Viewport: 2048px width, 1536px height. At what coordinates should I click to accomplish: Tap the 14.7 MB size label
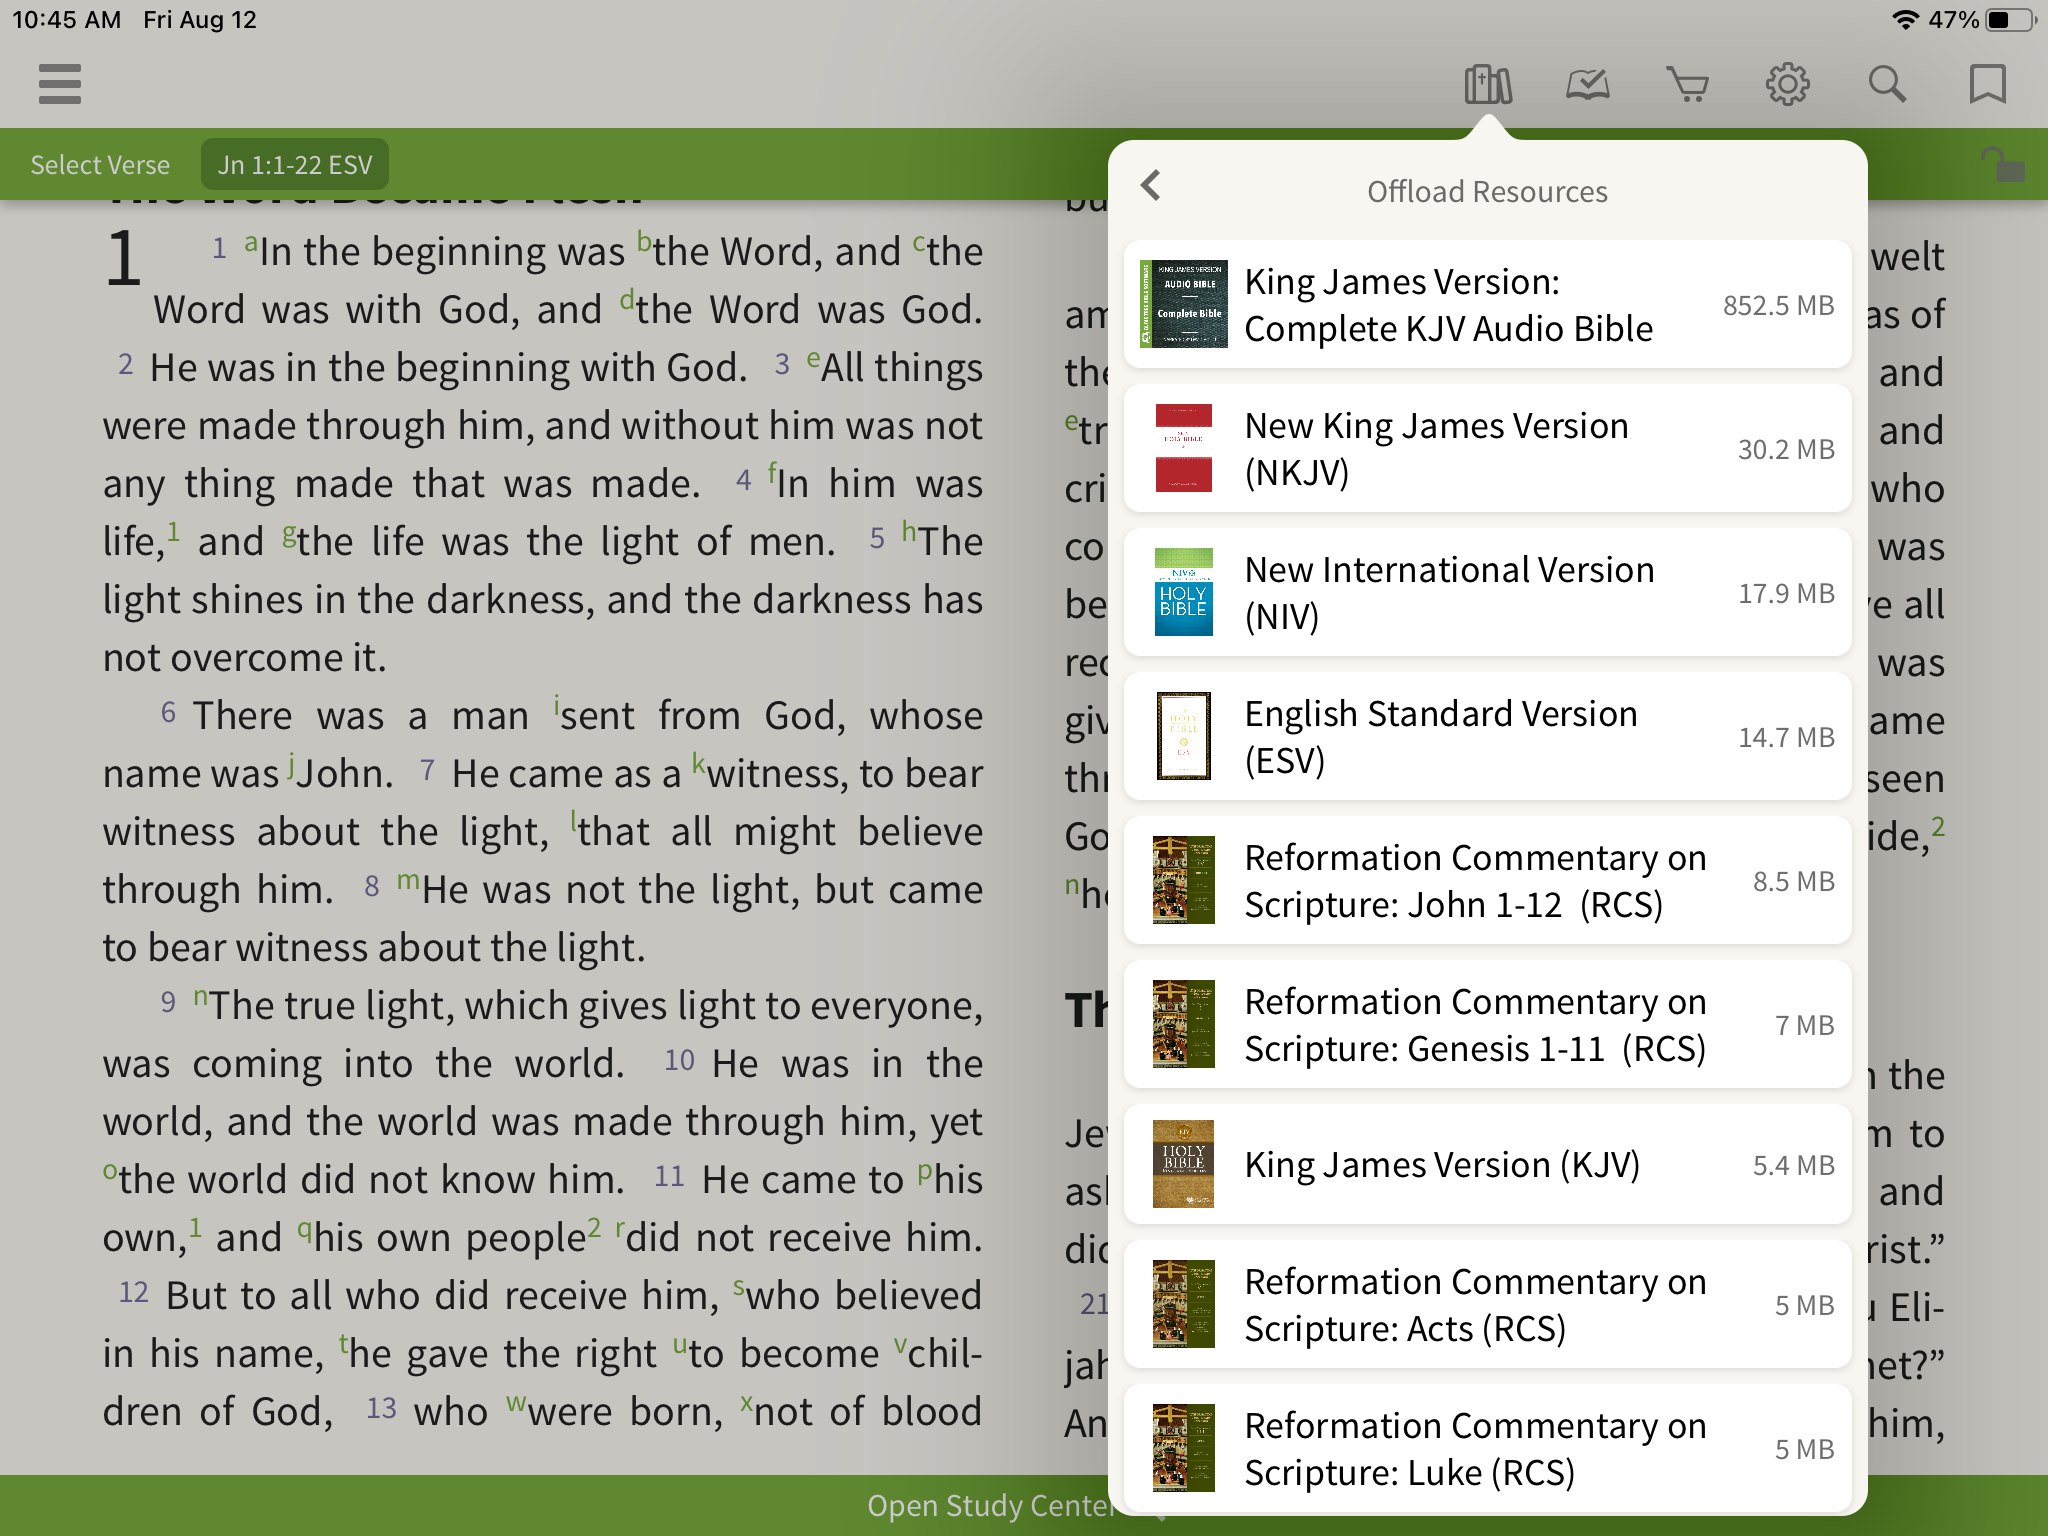coord(1786,738)
